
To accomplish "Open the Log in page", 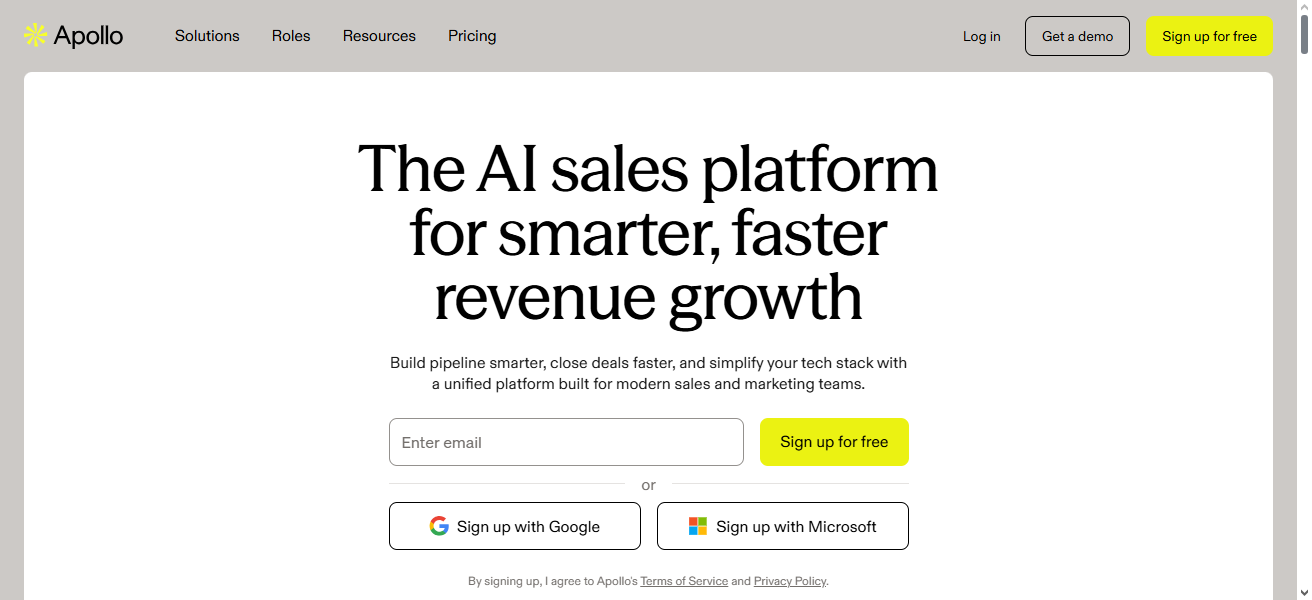I will [x=981, y=36].
